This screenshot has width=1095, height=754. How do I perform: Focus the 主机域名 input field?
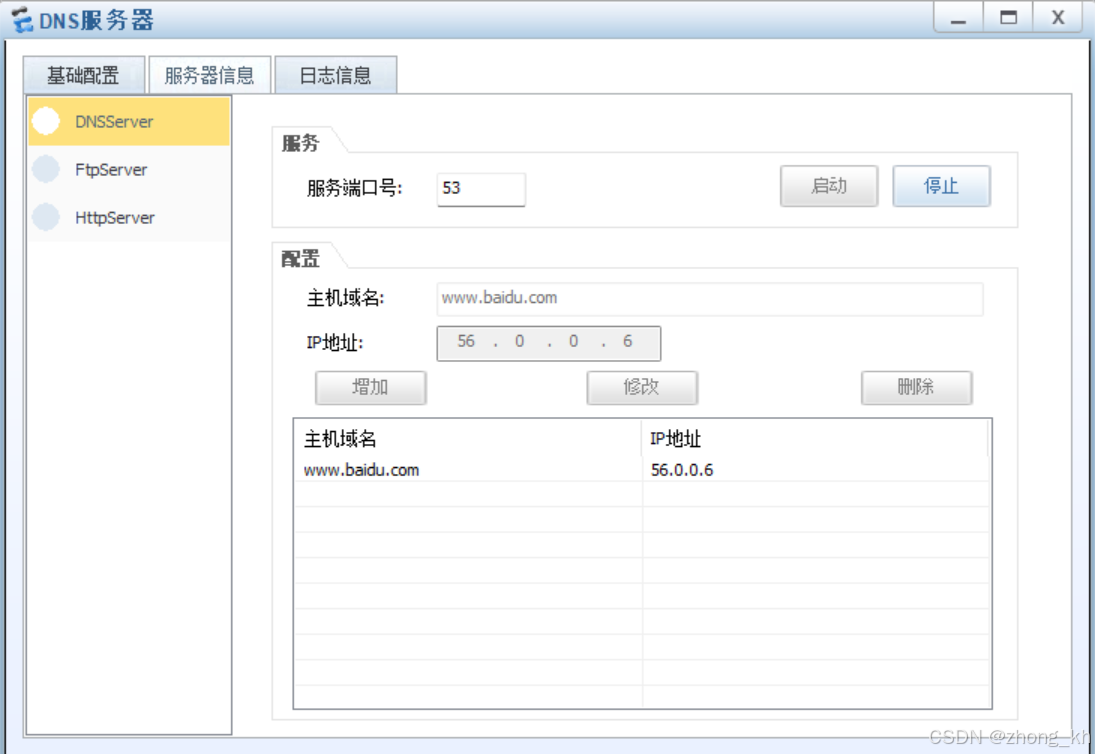coord(710,299)
